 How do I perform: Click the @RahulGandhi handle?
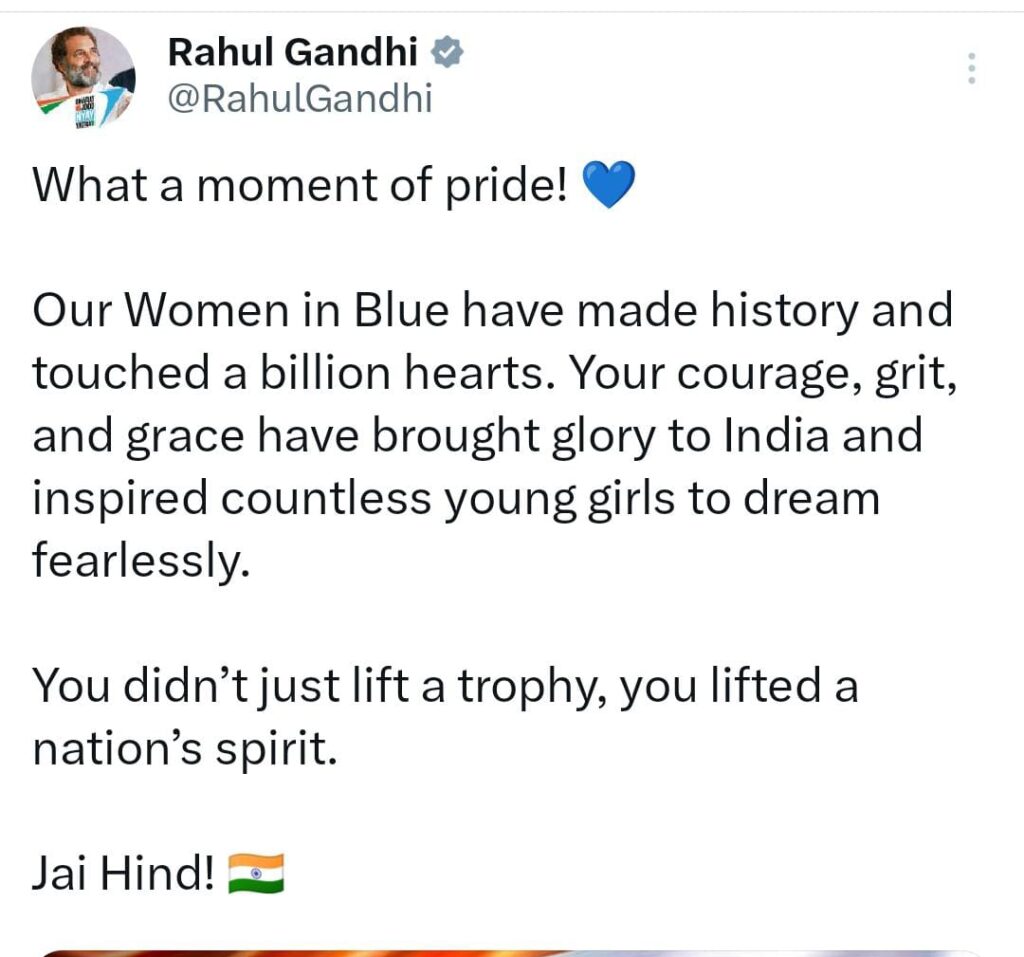coord(299,99)
